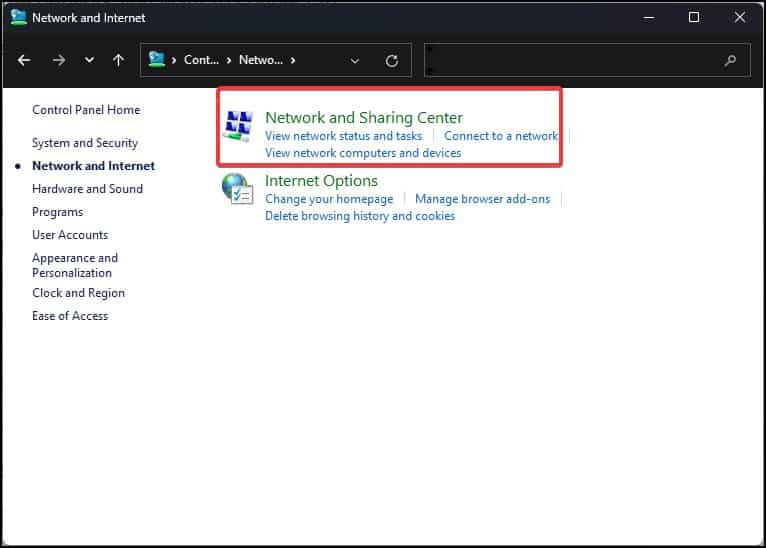
Task: Open the recent locations dropdown chevron
Action: coord(89,60)
